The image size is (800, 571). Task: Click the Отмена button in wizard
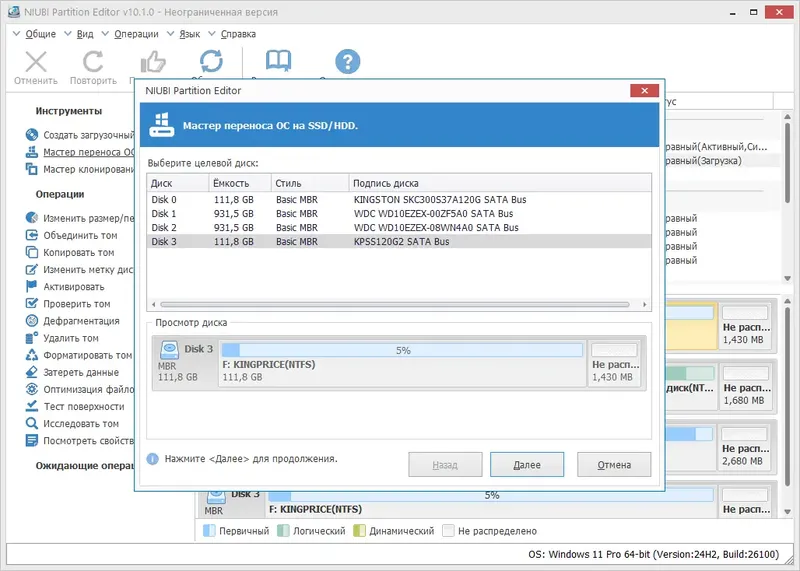click(x=614, y=464)
